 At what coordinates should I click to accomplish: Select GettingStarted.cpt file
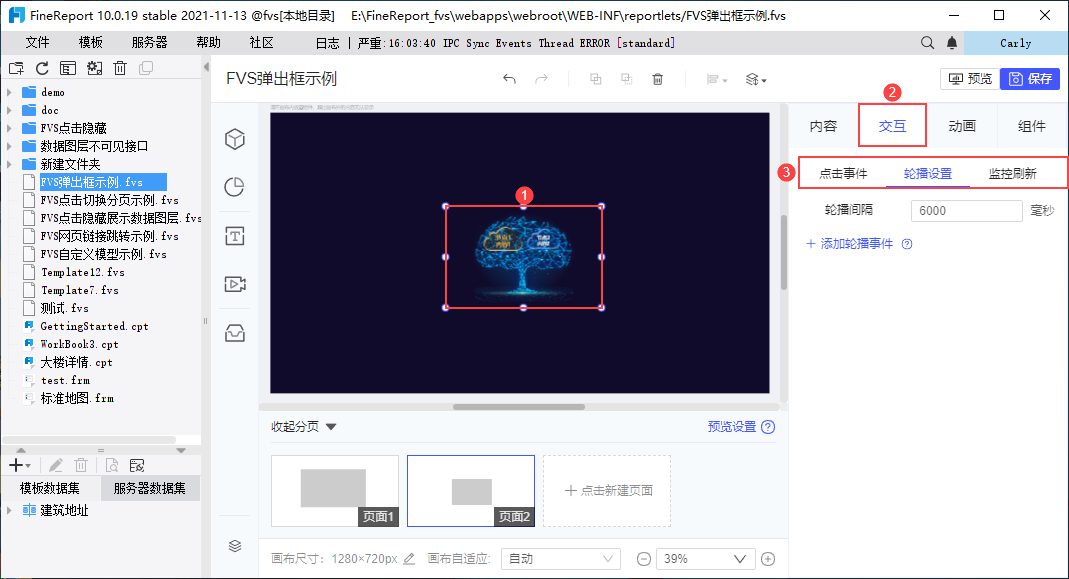(x=94, y=327)
